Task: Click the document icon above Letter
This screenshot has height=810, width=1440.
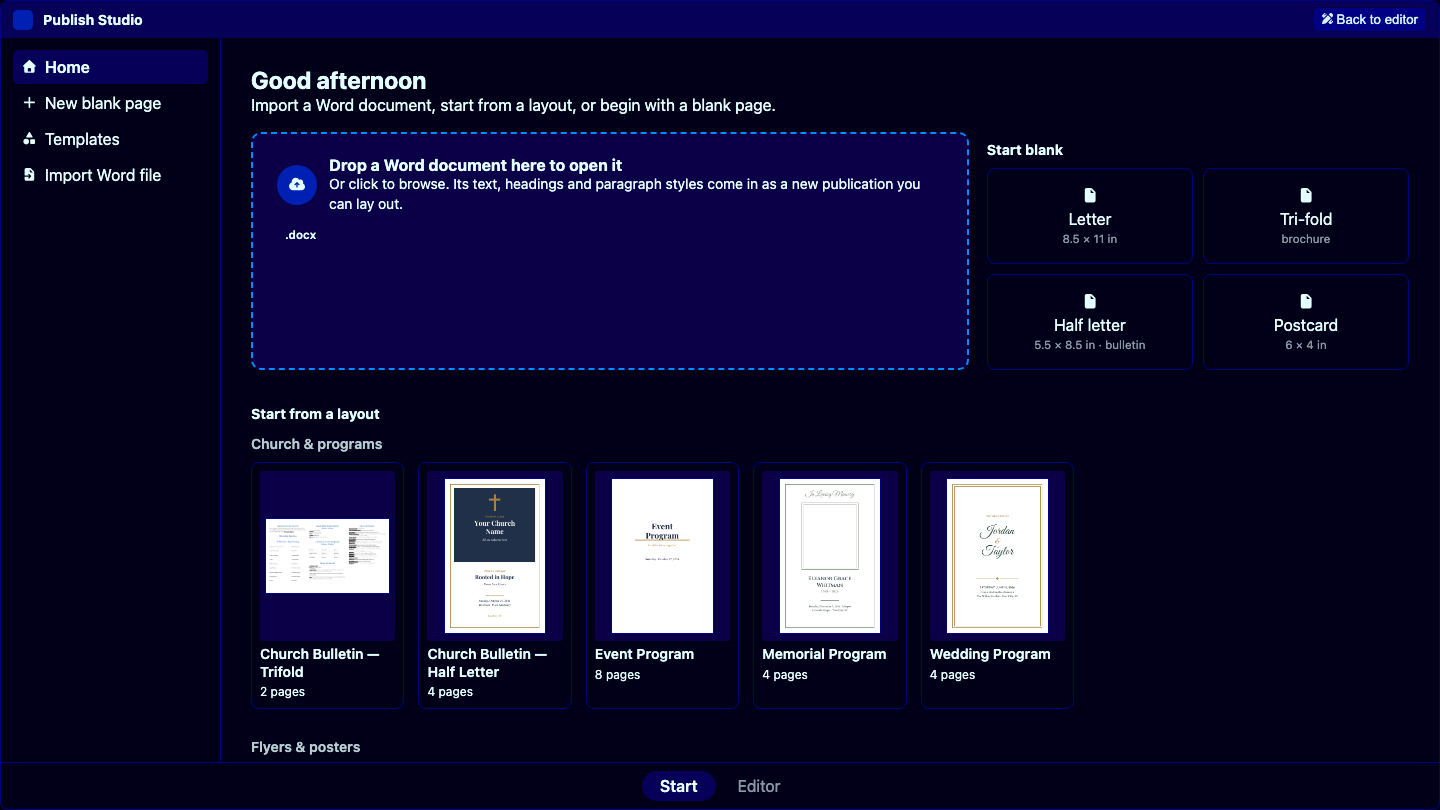Action: (1090, 195)
